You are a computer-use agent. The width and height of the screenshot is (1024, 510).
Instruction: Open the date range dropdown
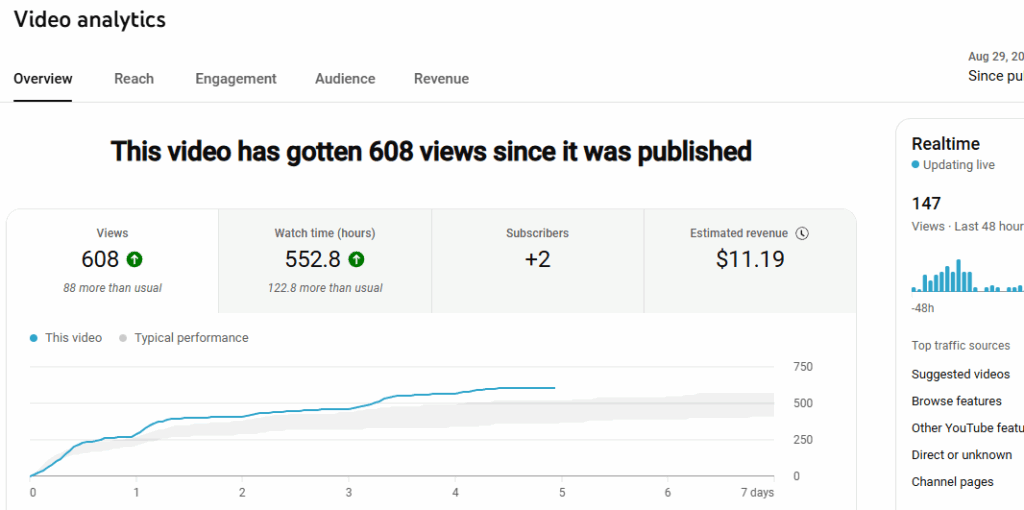(995, 67)
